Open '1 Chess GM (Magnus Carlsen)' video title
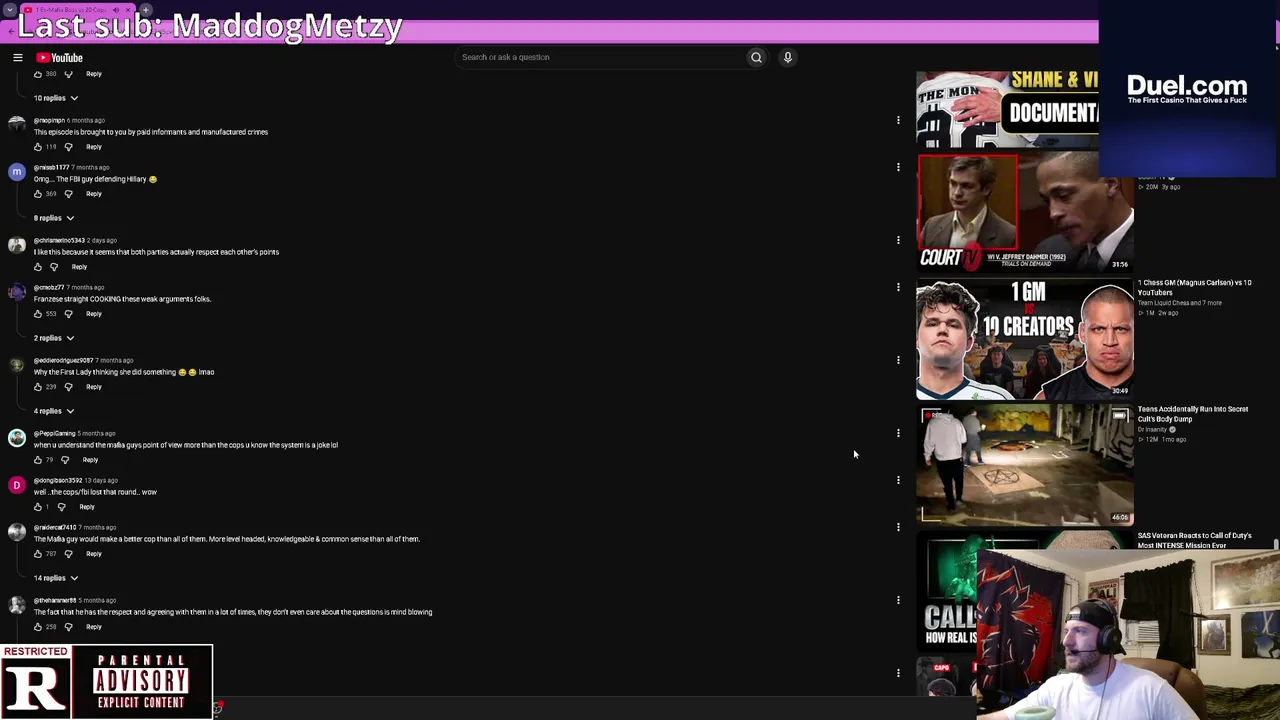Viewport: 1280px width, 720px height. click(1194, 288)
